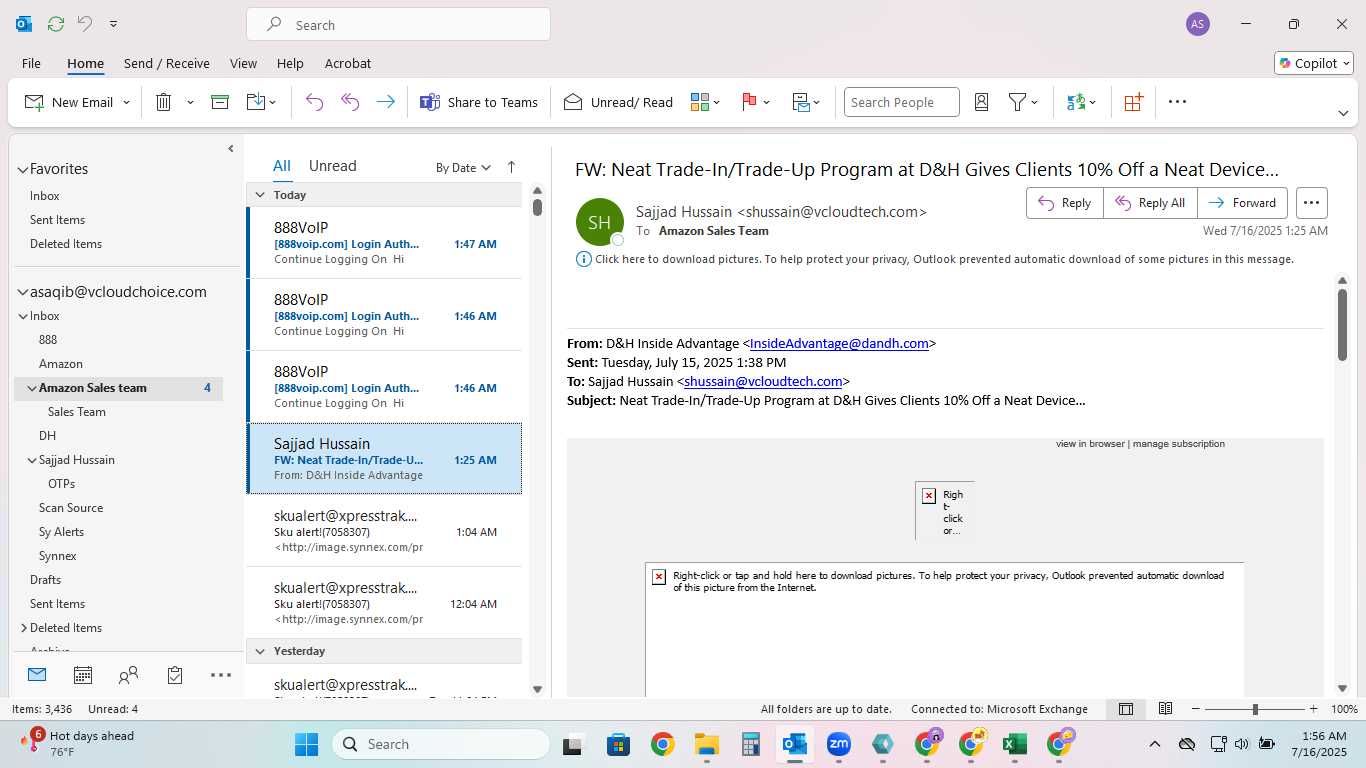Click the Undo icon in title bar

pyautogui.click(x=85, y=23)
